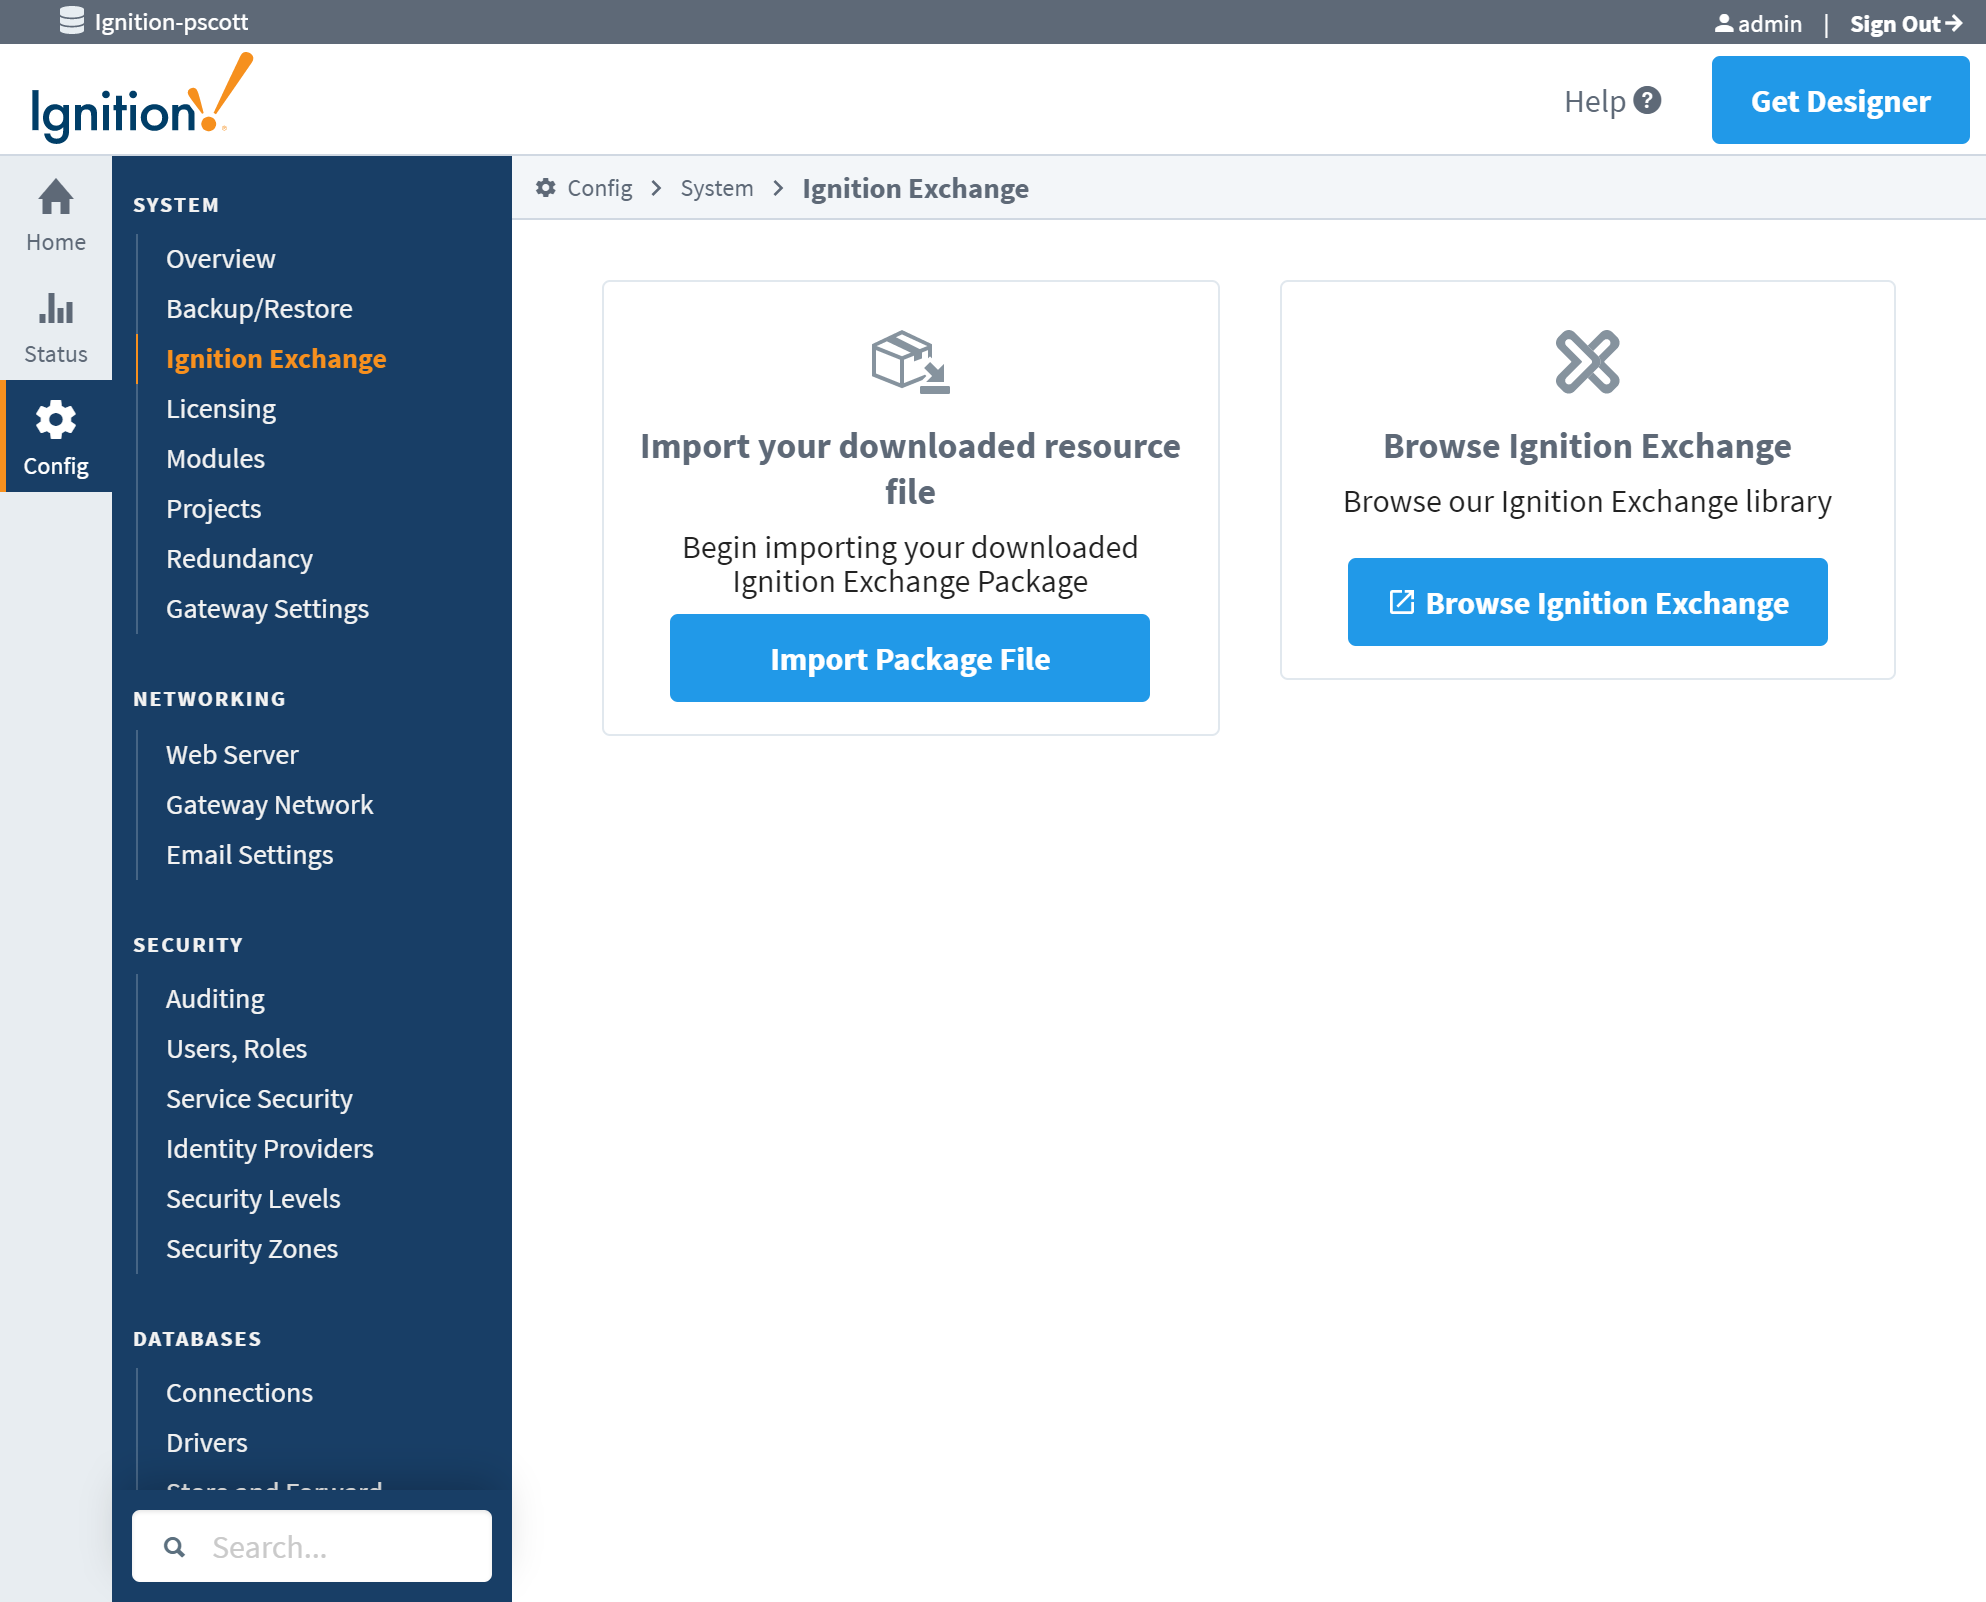
Task: Open the Projects page
Action: coord(213,508)
